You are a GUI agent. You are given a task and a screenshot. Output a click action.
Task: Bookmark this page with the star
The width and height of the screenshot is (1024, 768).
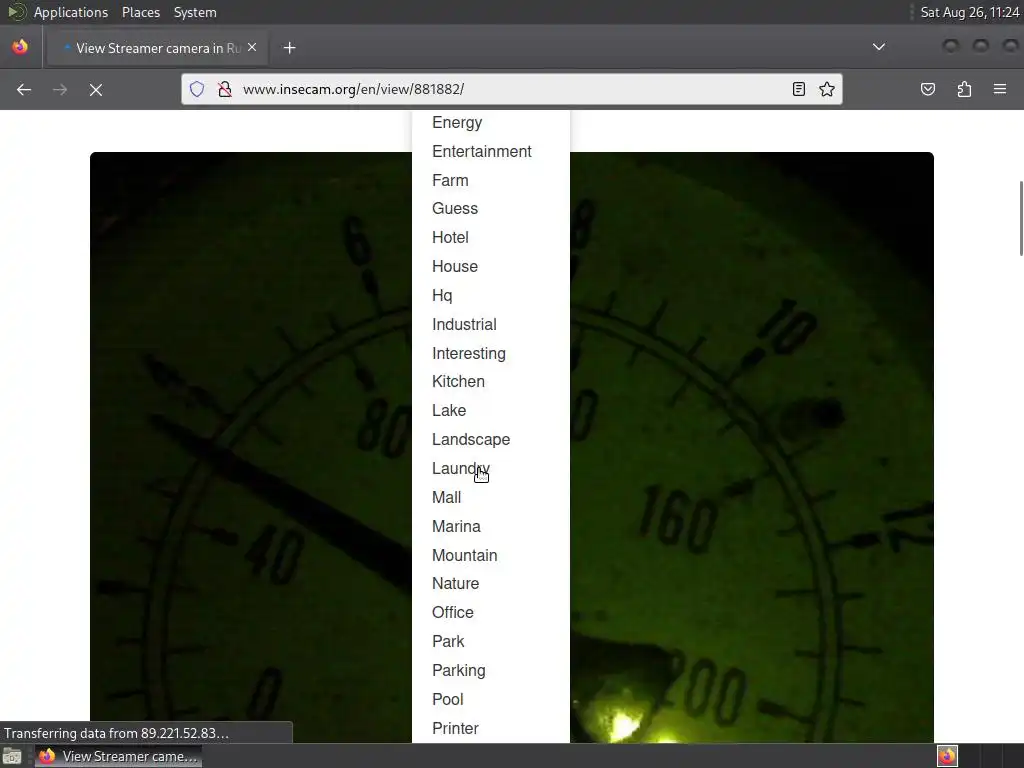click(827, 89)
